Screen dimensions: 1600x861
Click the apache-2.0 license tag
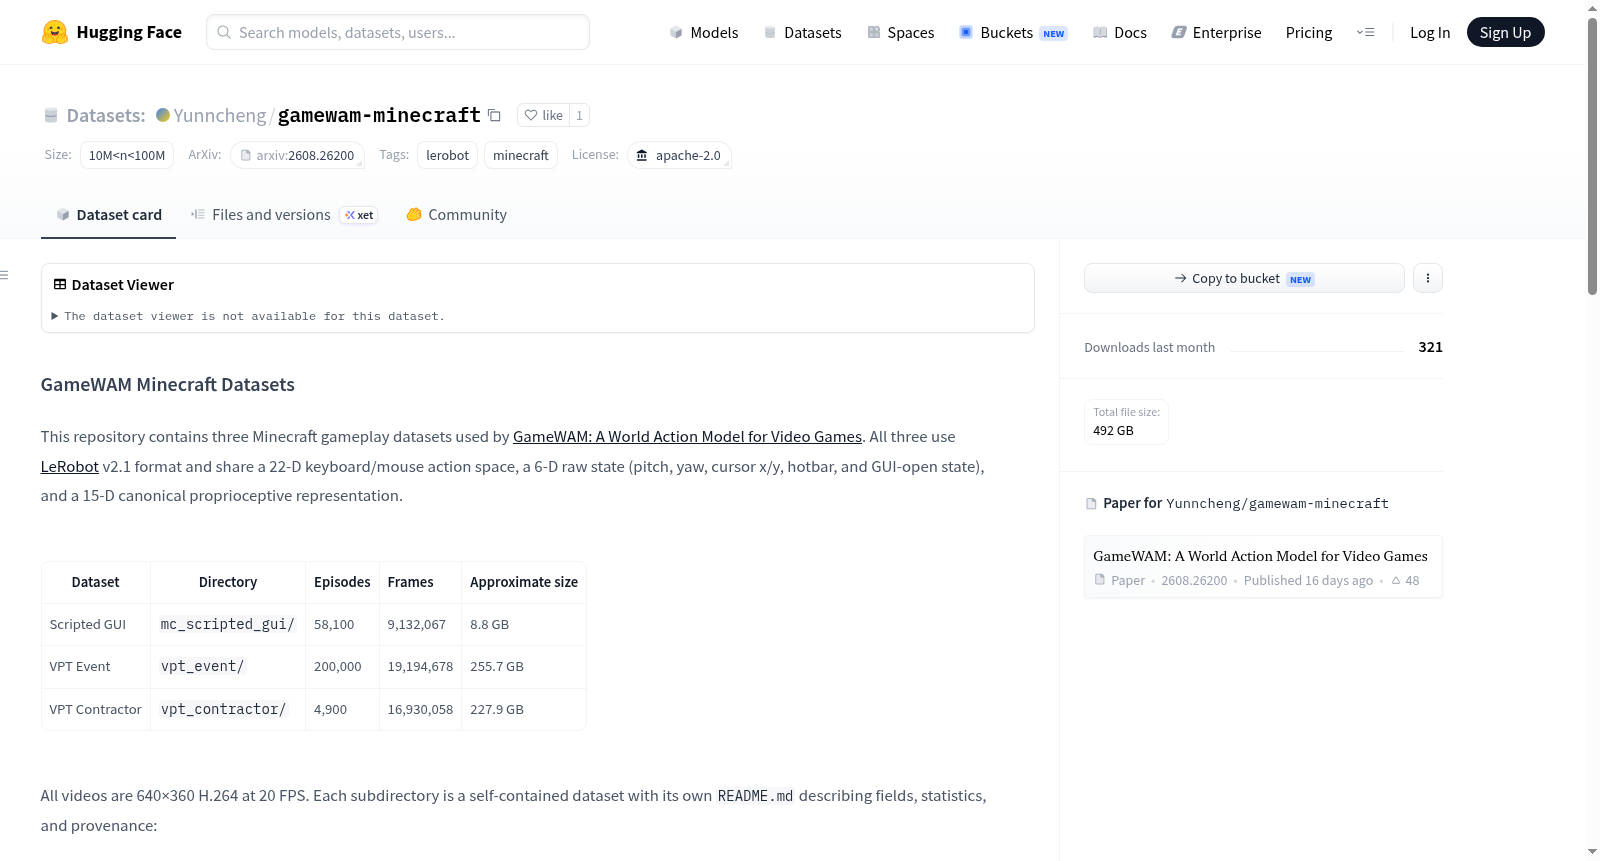(x=679, y=155)
